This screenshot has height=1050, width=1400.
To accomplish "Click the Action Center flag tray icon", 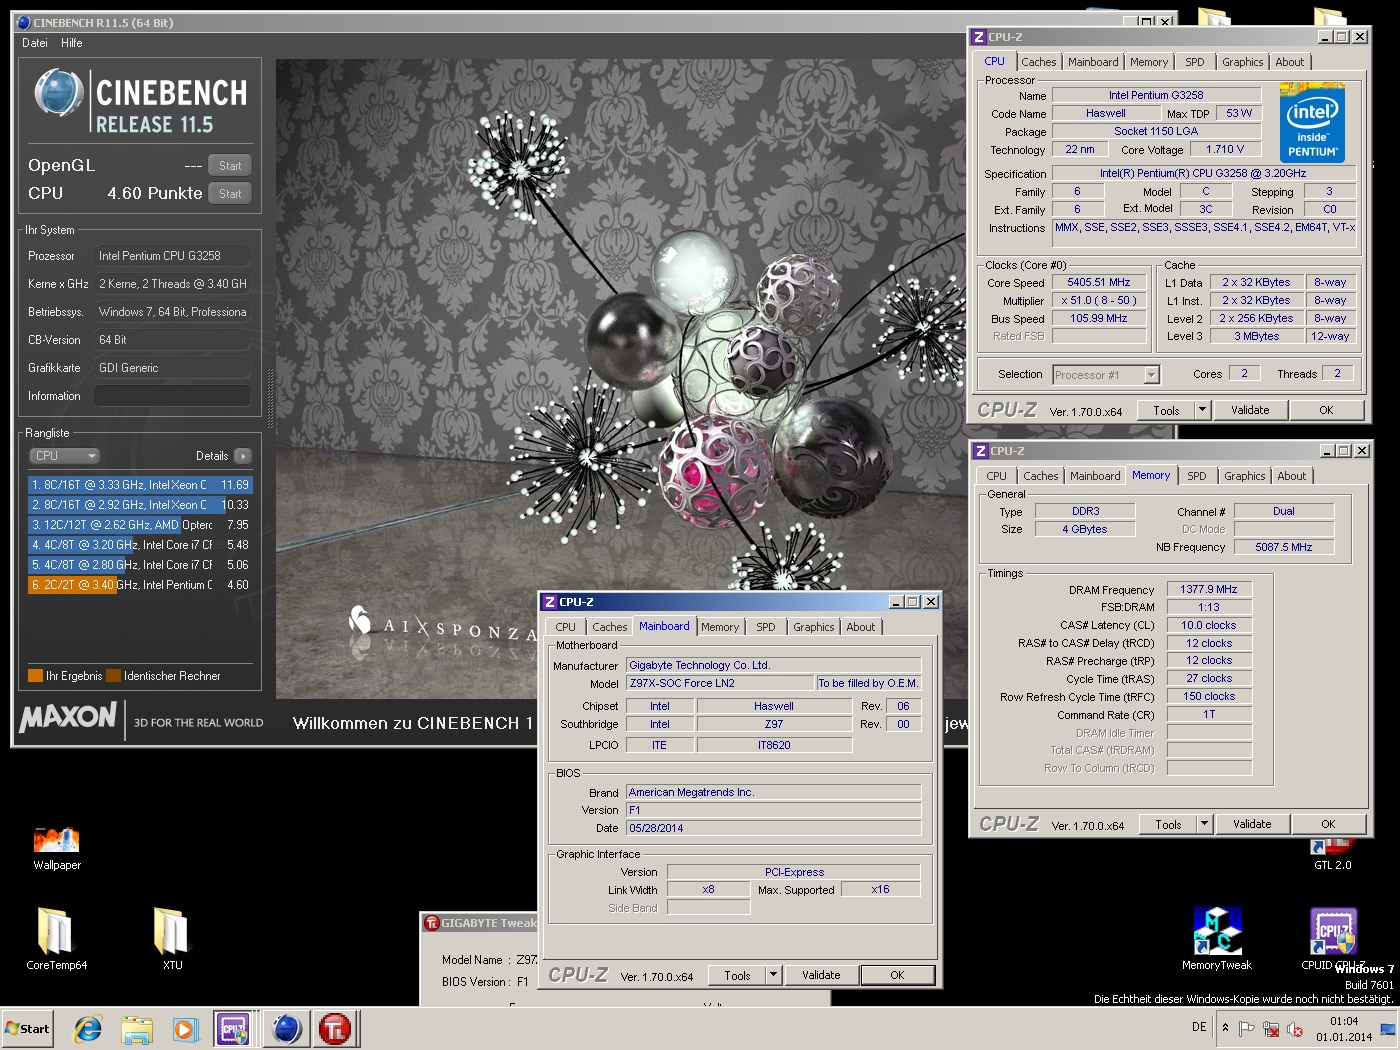I will point(1247,1028).
